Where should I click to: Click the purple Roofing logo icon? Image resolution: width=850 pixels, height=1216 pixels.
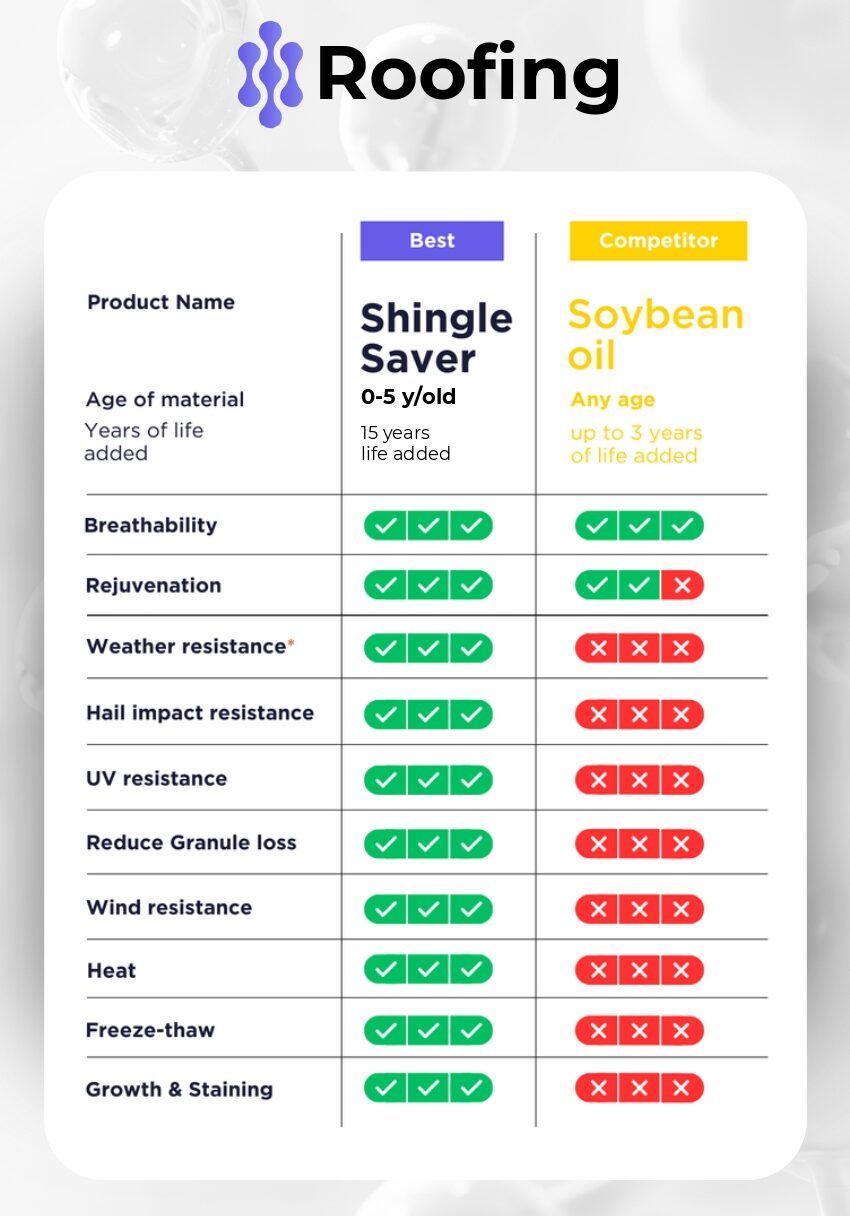point(270,75)
